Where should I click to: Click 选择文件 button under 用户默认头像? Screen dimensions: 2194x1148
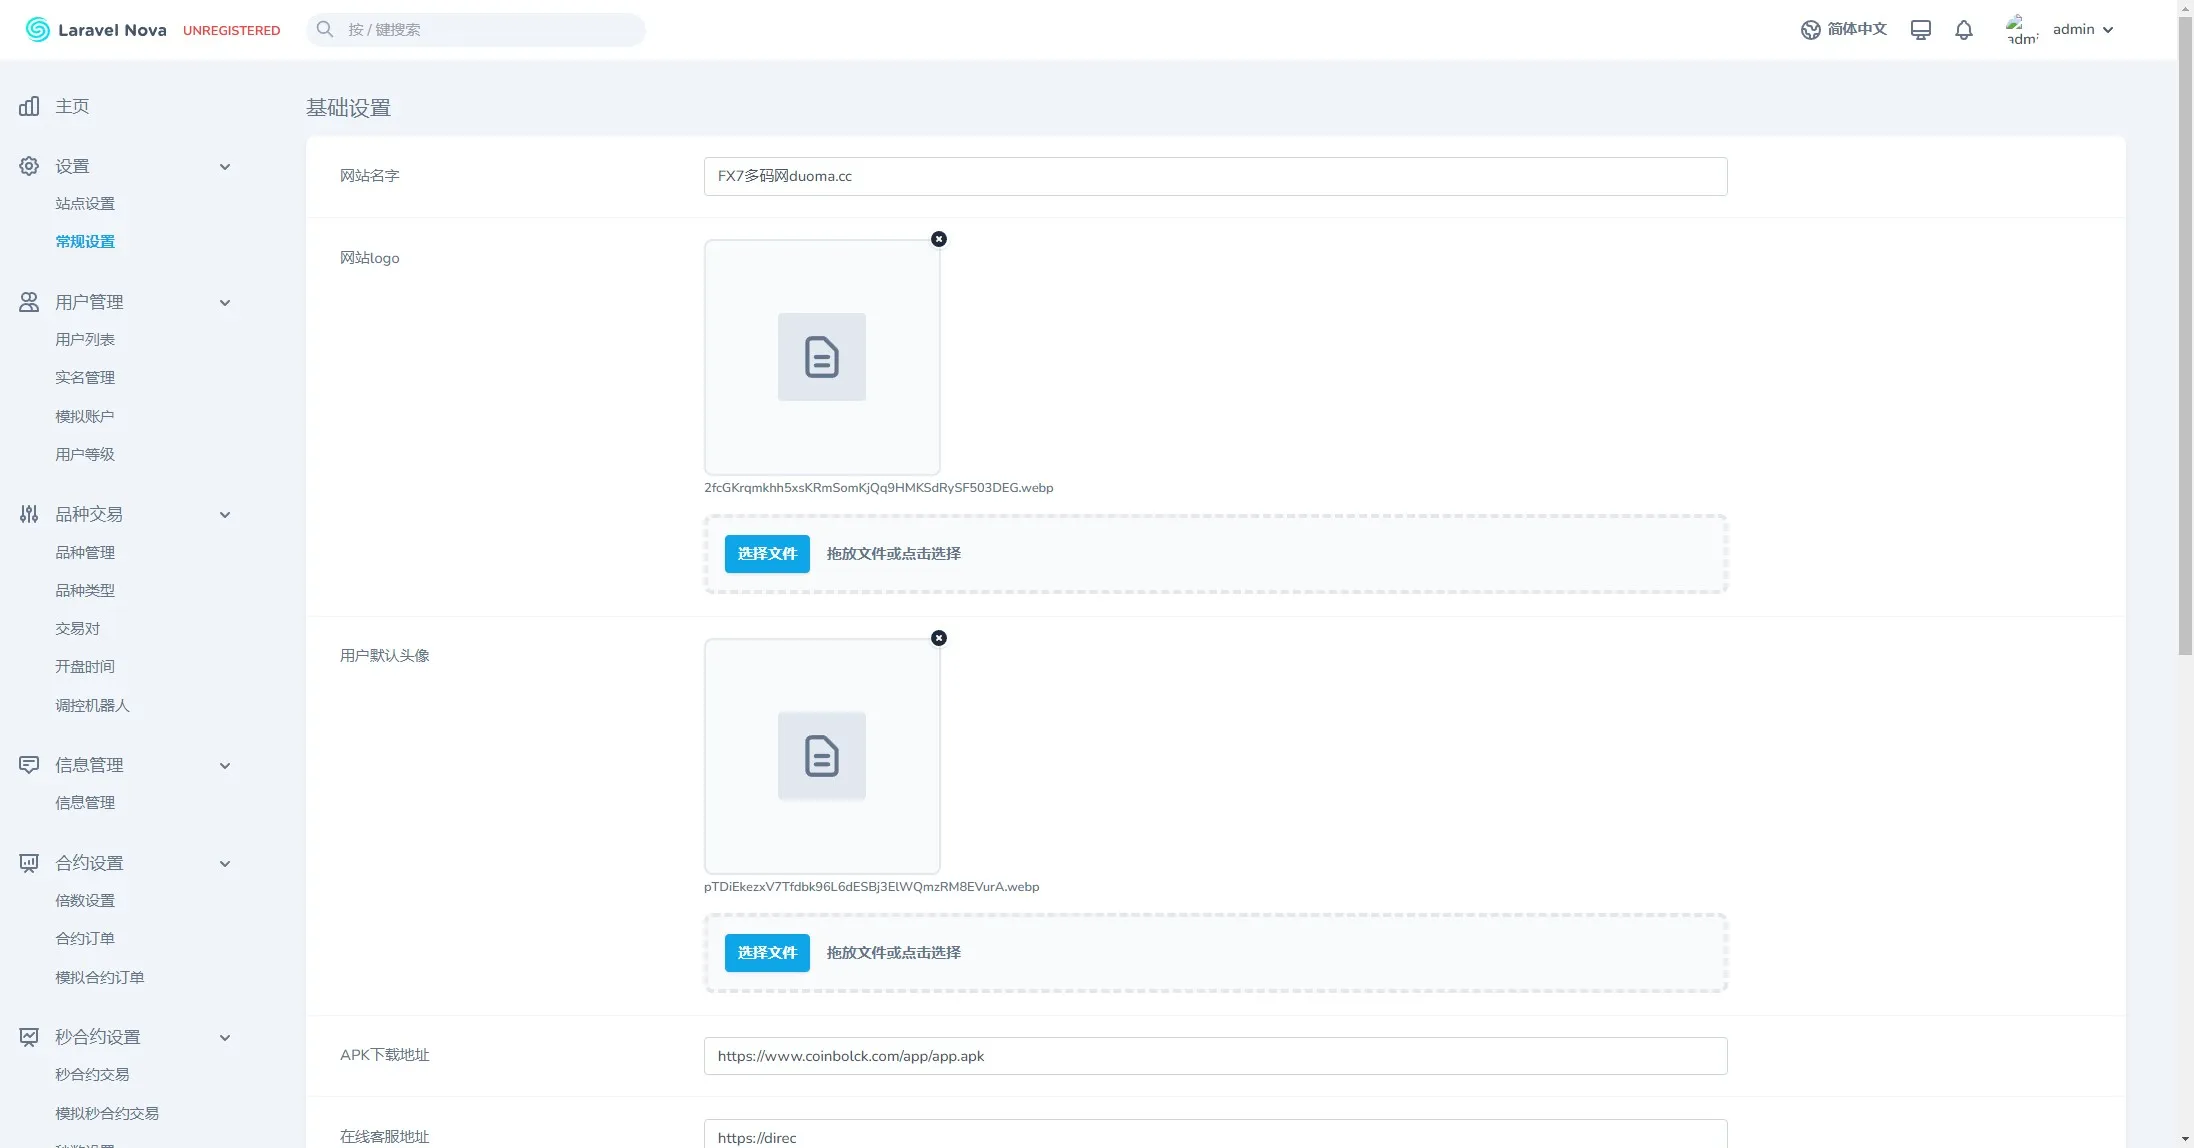(767, 953)
